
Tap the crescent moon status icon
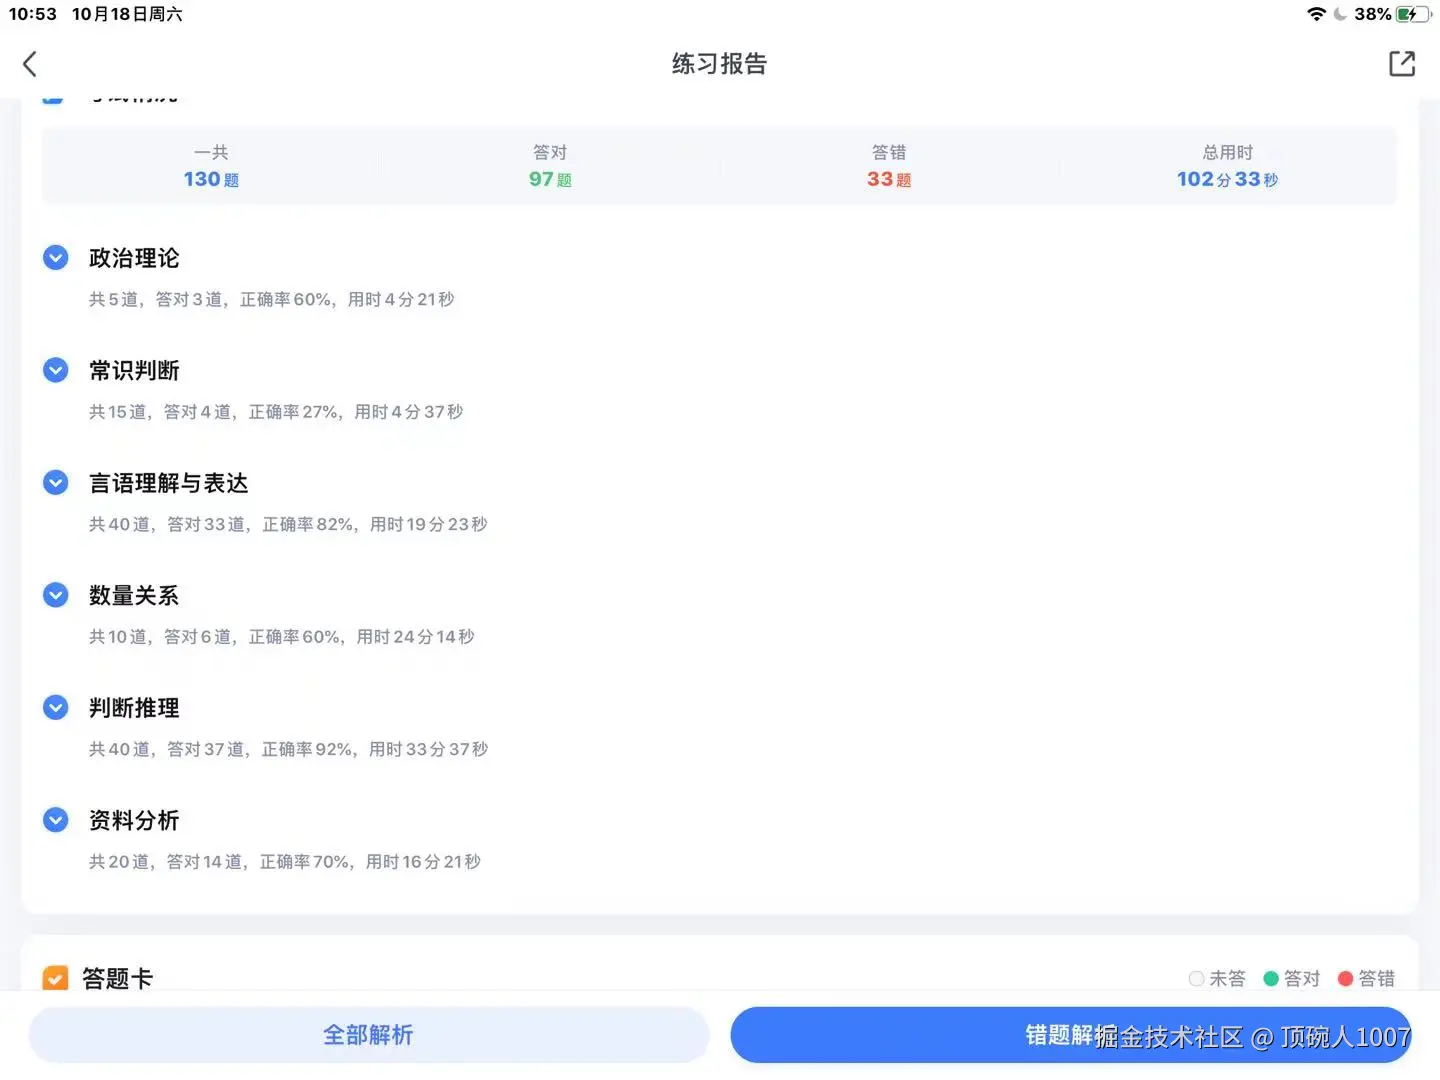[1341, 14]
